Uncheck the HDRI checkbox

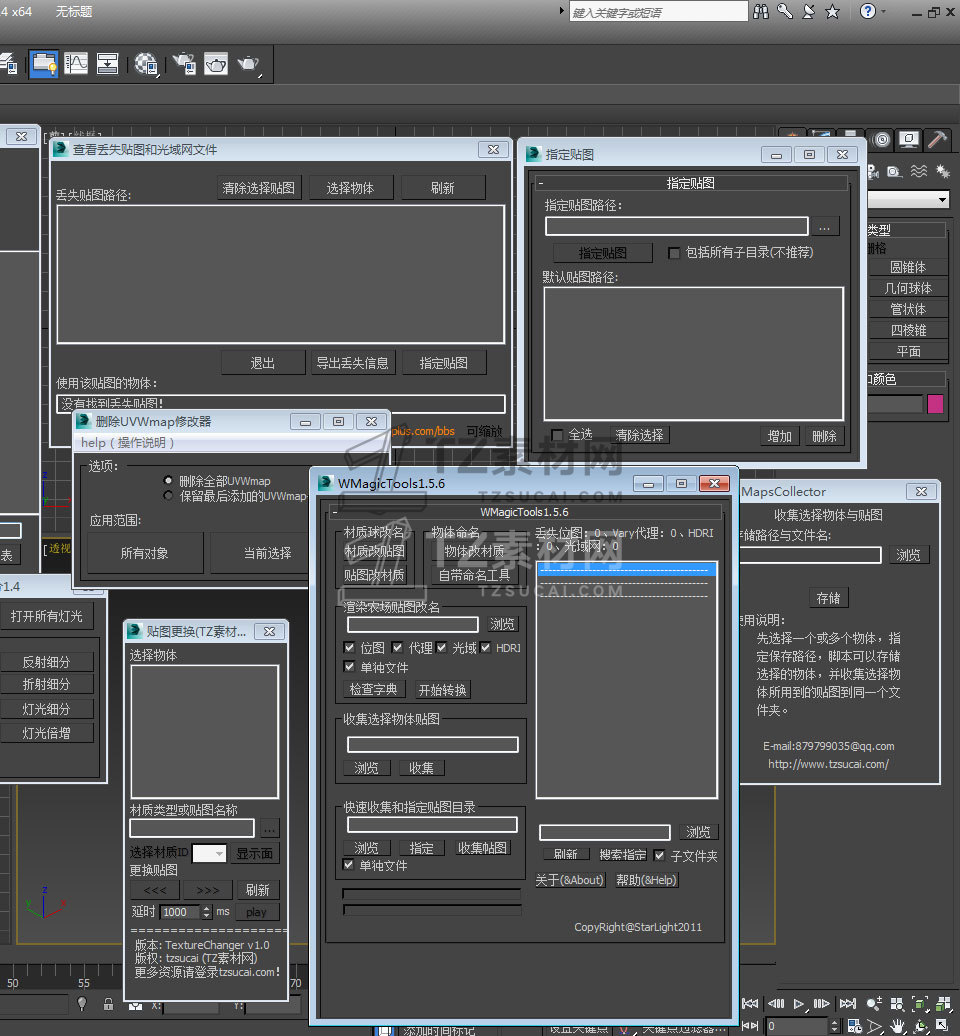coord(486,648)
